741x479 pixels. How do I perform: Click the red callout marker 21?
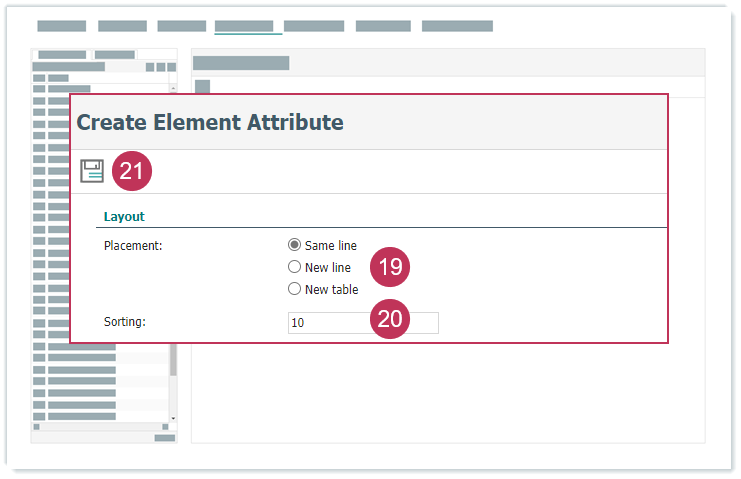tap(132, 171)
